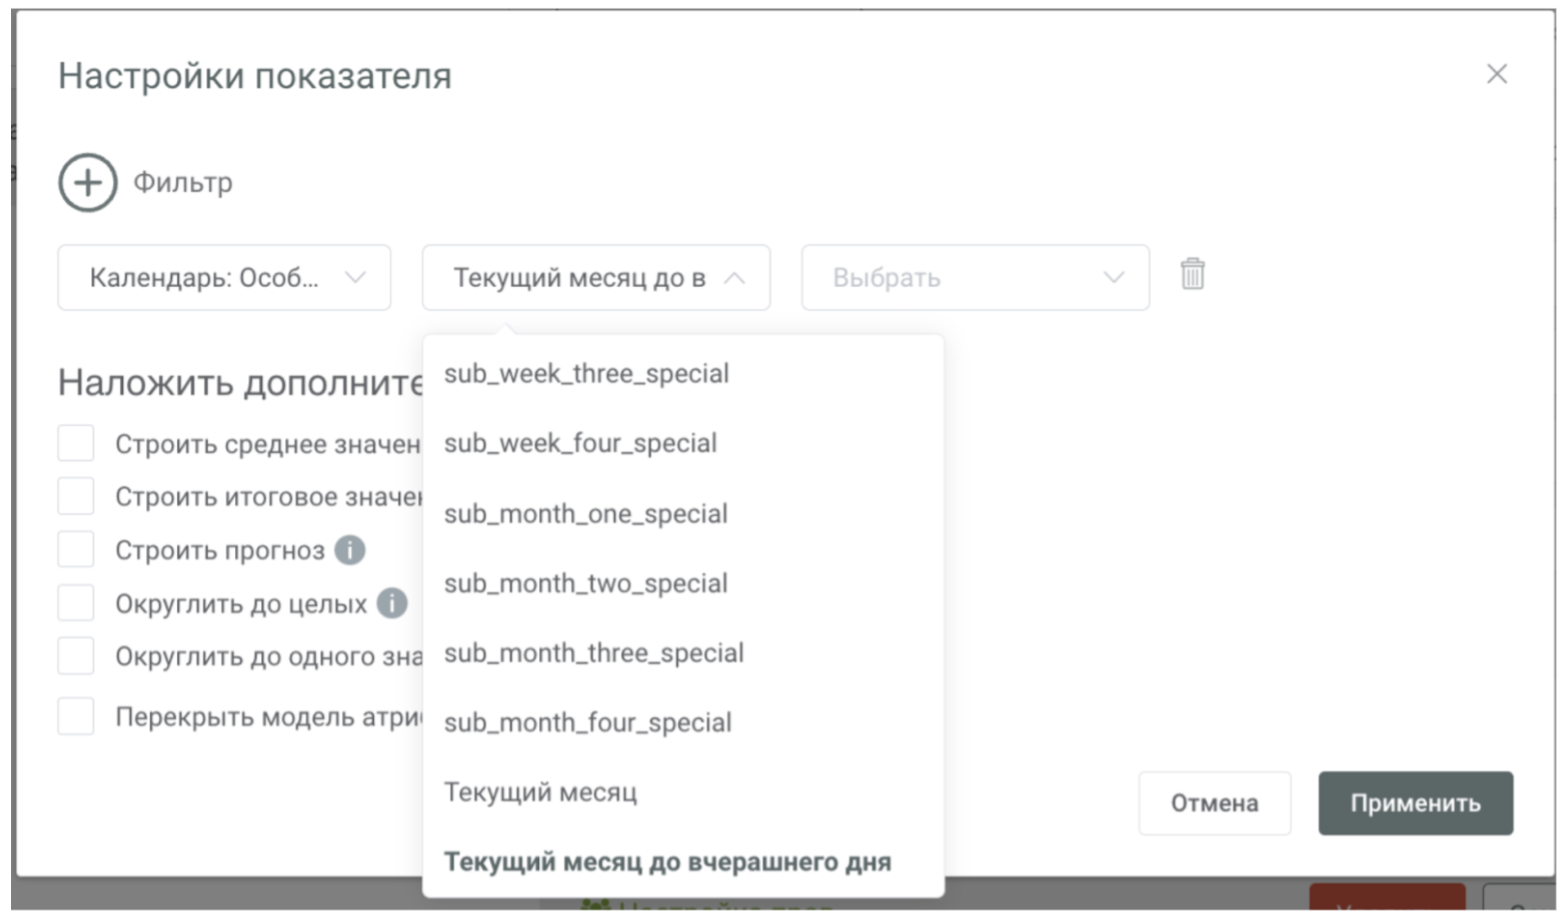
Task: Collapse the Текущий месяц до в dropdown
Action: (596, 278)
